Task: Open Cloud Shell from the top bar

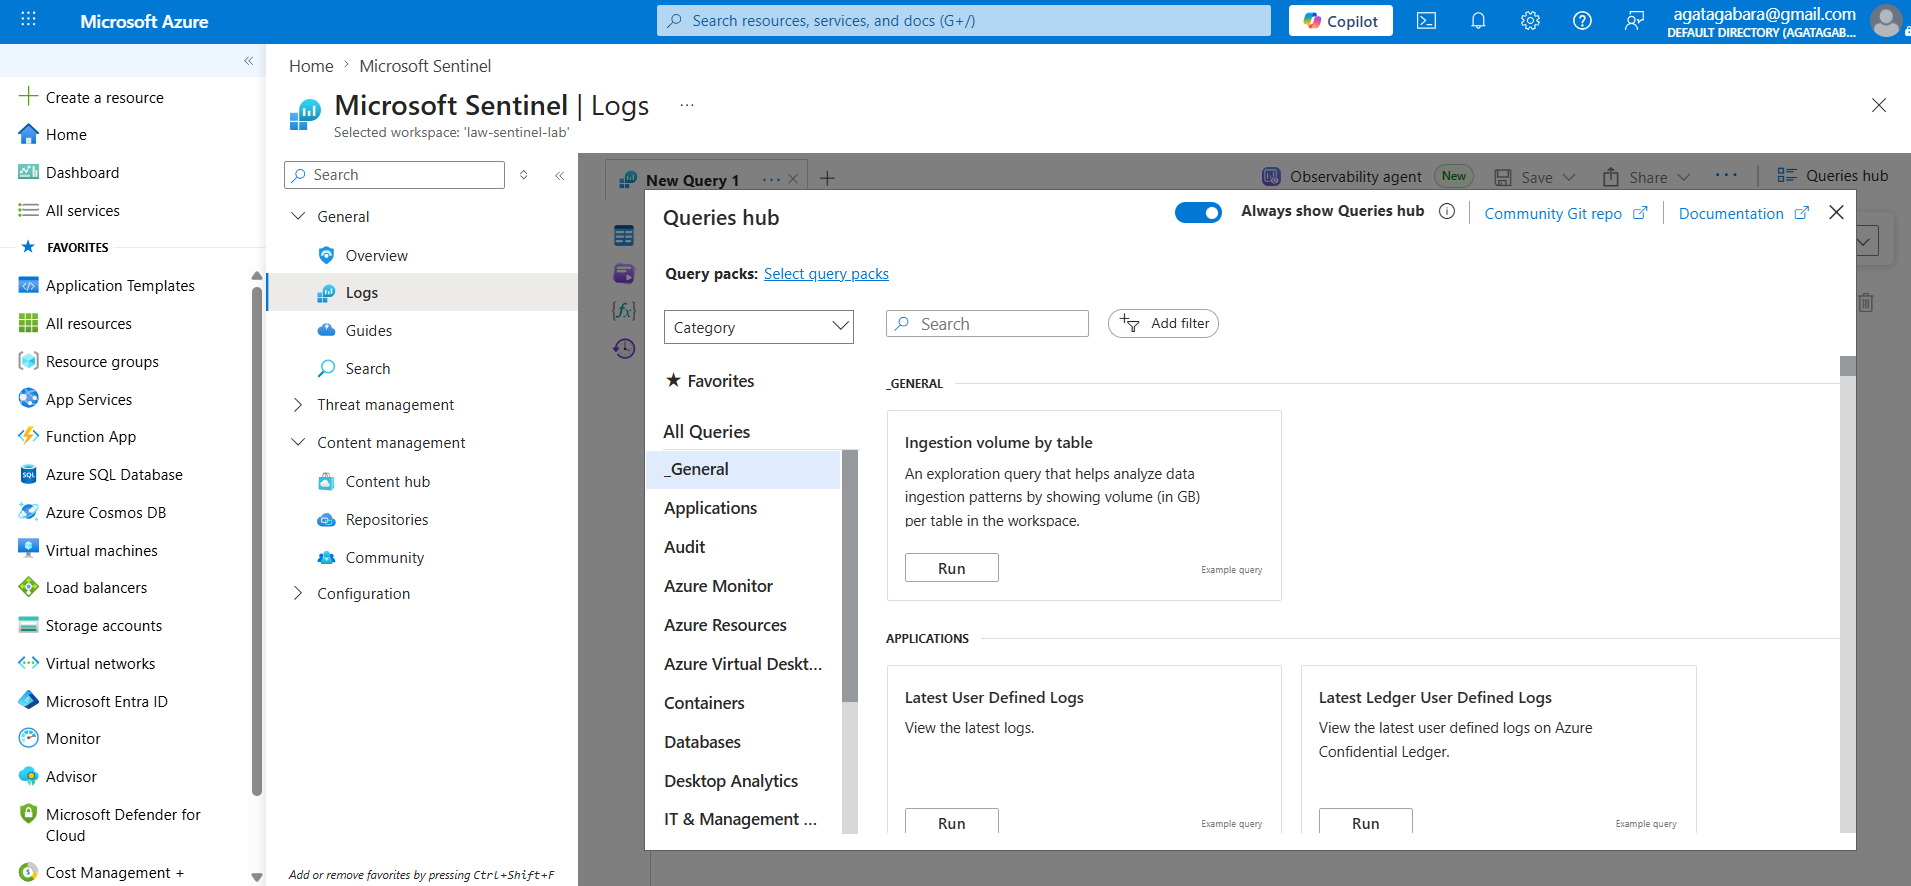Action: pyautogui.click(x=1426, y=21)
